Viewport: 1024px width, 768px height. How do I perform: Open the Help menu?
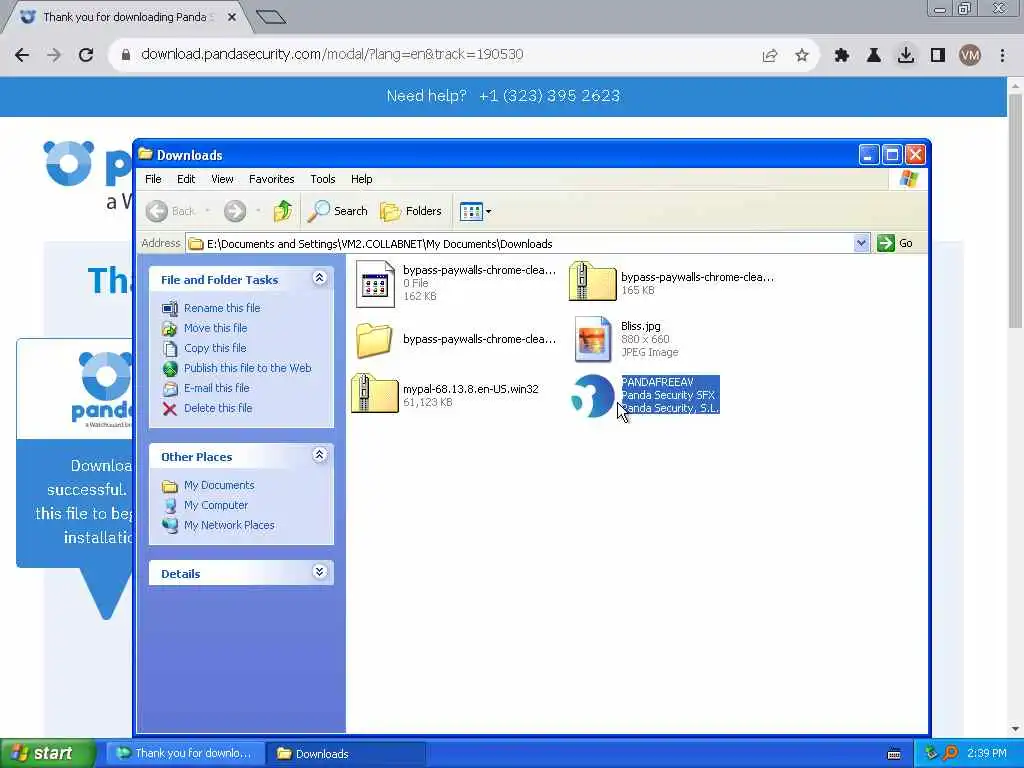click(361, 179)
